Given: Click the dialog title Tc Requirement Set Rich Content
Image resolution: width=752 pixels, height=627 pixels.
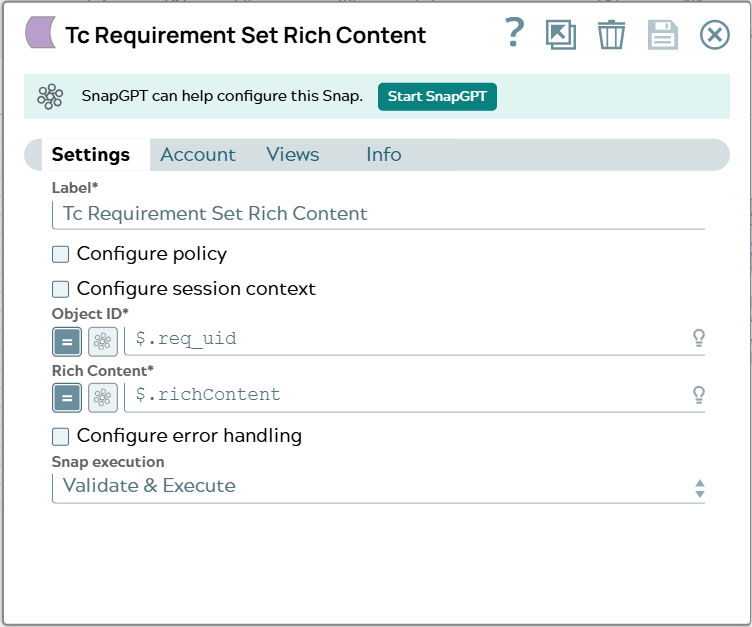Looking at the screenshot, I should [246, 35].
